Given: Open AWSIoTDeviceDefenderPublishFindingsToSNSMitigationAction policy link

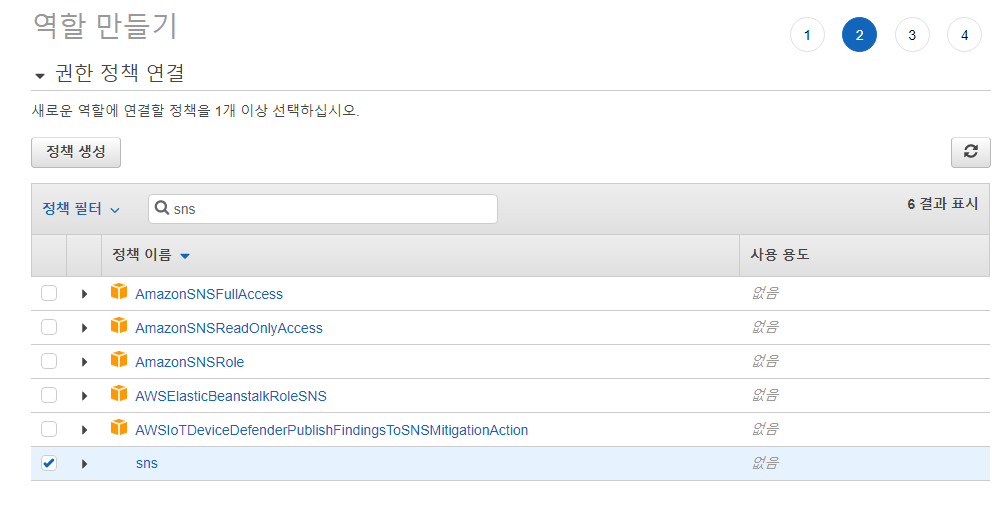Looking at the screenshot, I should tap(332, 430).
